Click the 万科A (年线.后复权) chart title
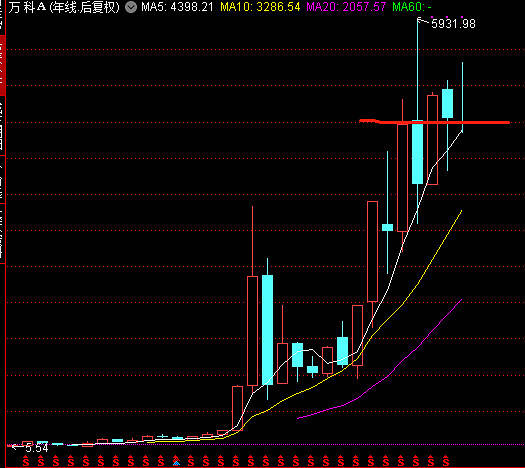 click(64, 7)
